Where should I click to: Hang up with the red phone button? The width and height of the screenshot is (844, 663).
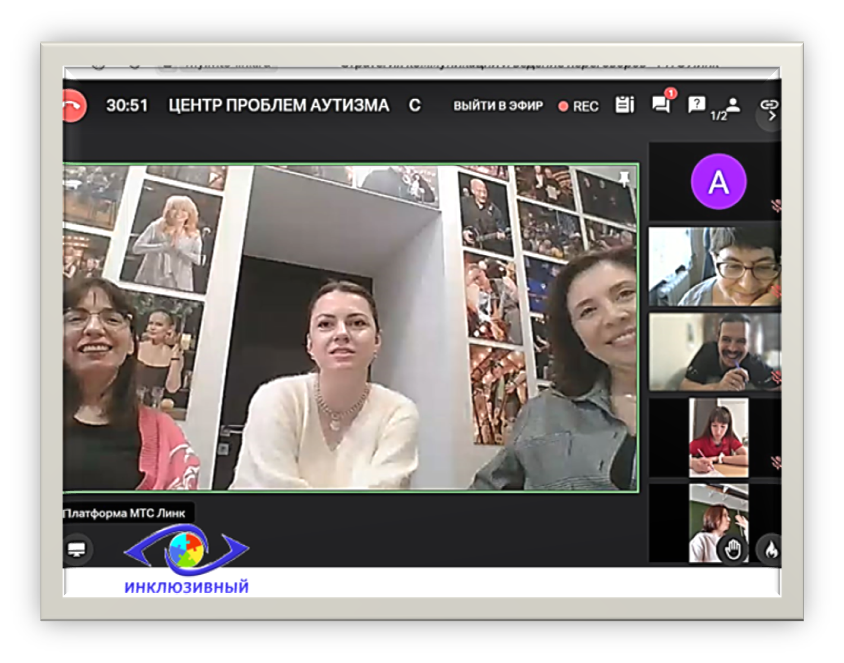74,105
